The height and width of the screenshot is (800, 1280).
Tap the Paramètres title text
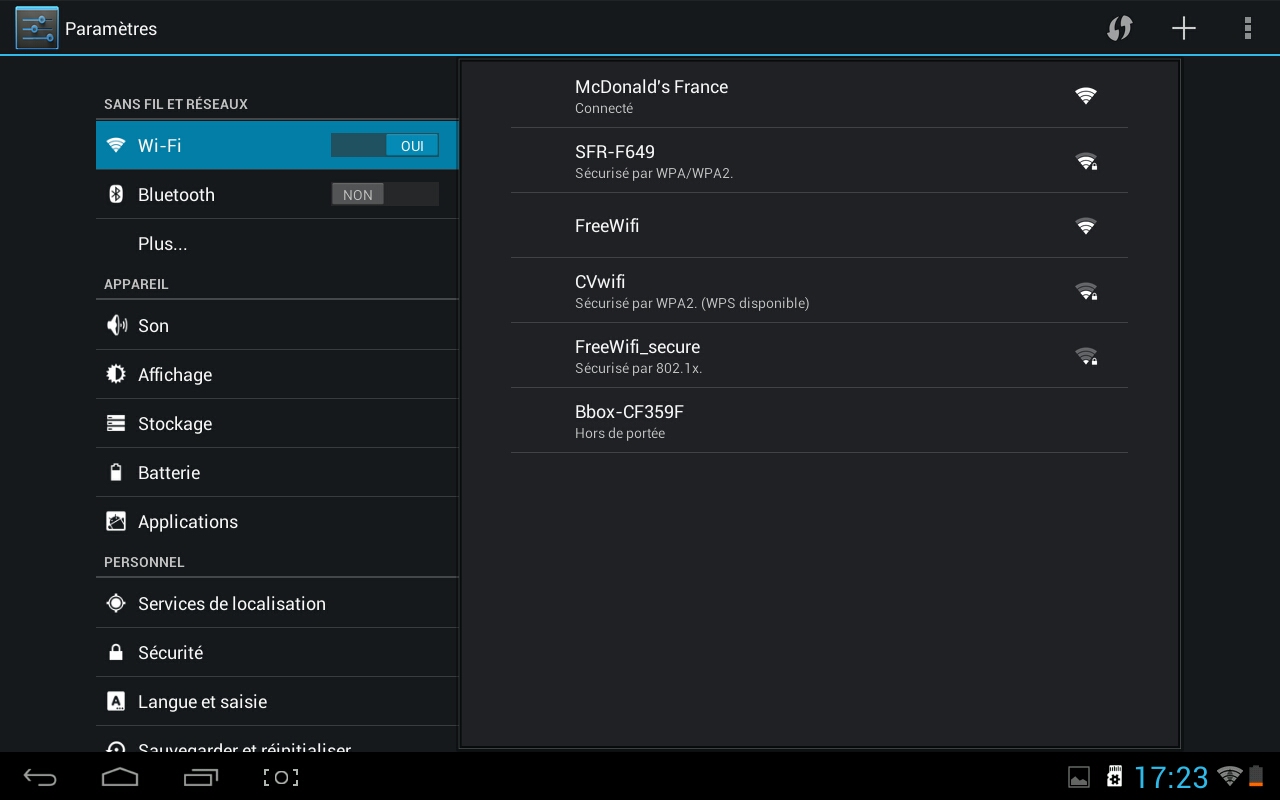pyautogui.click(x=111, y=29)
